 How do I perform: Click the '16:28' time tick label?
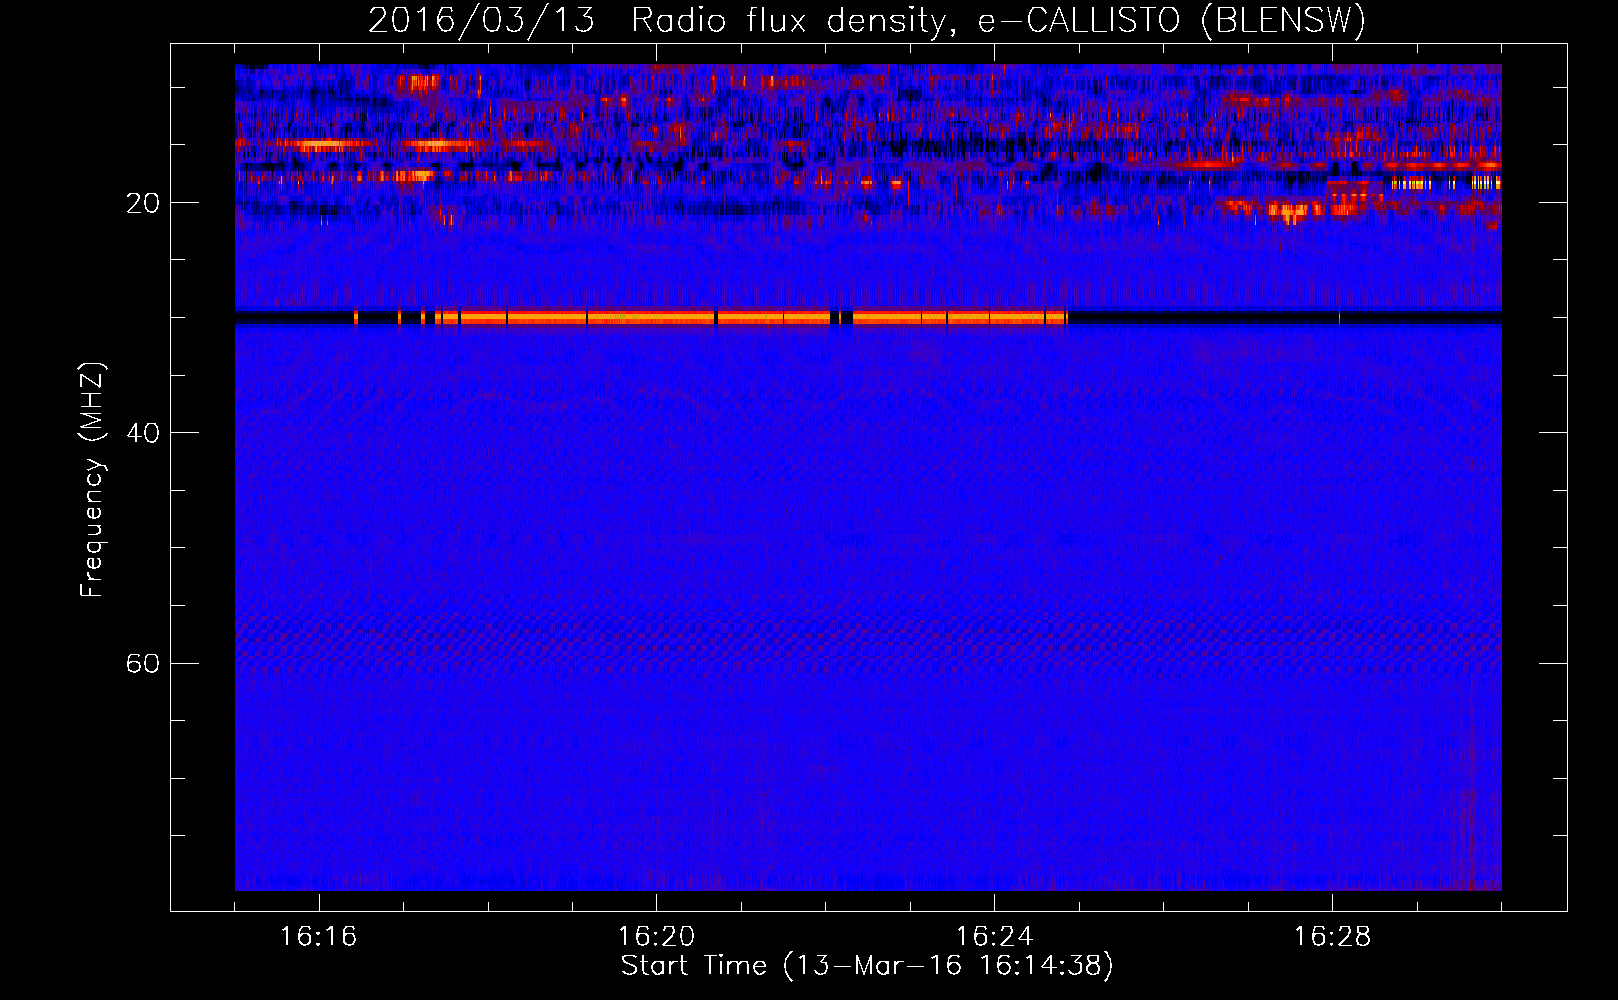click(1333, 937)
